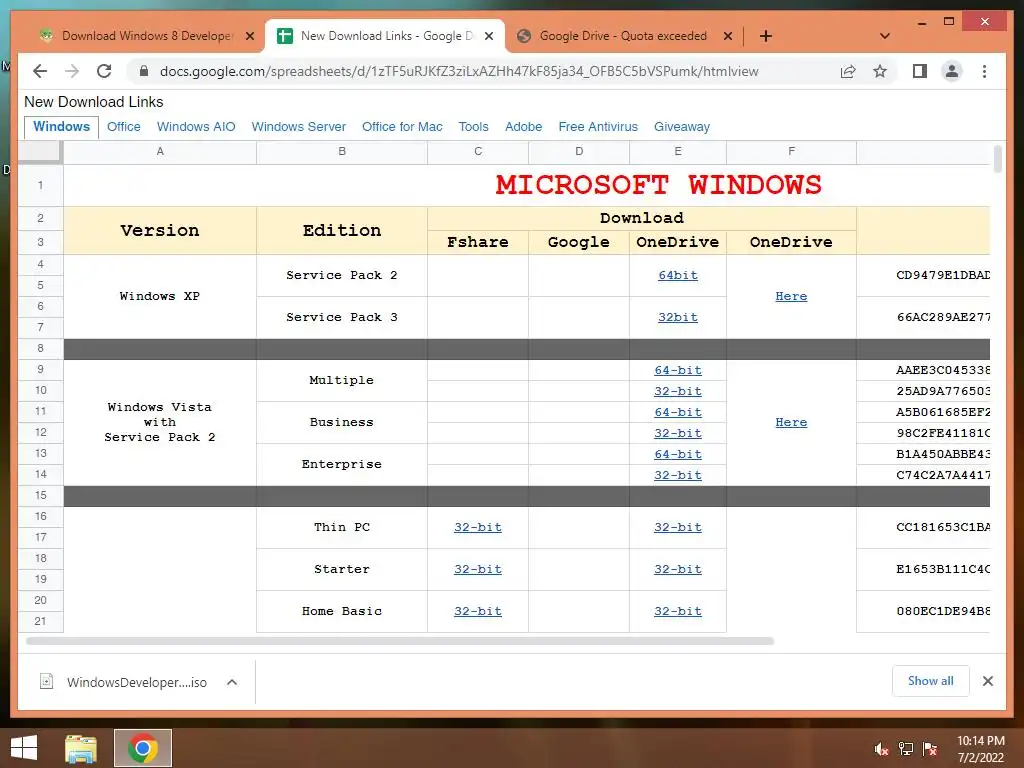Open Home Basic OneDrive 32-bit link

[678, 611]
